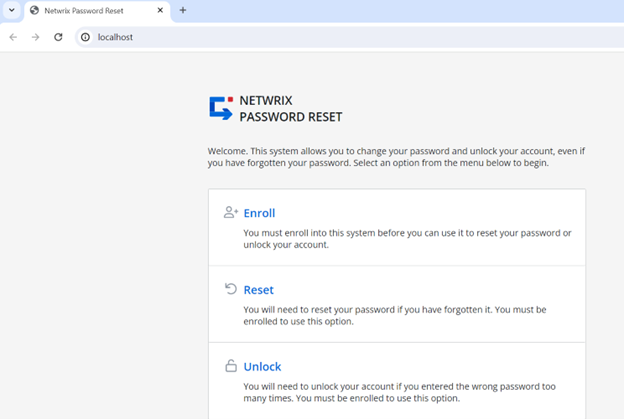Focus the address bar showing localhost
The height and width of the screenshot is (419, 624).
click(300, 37)
